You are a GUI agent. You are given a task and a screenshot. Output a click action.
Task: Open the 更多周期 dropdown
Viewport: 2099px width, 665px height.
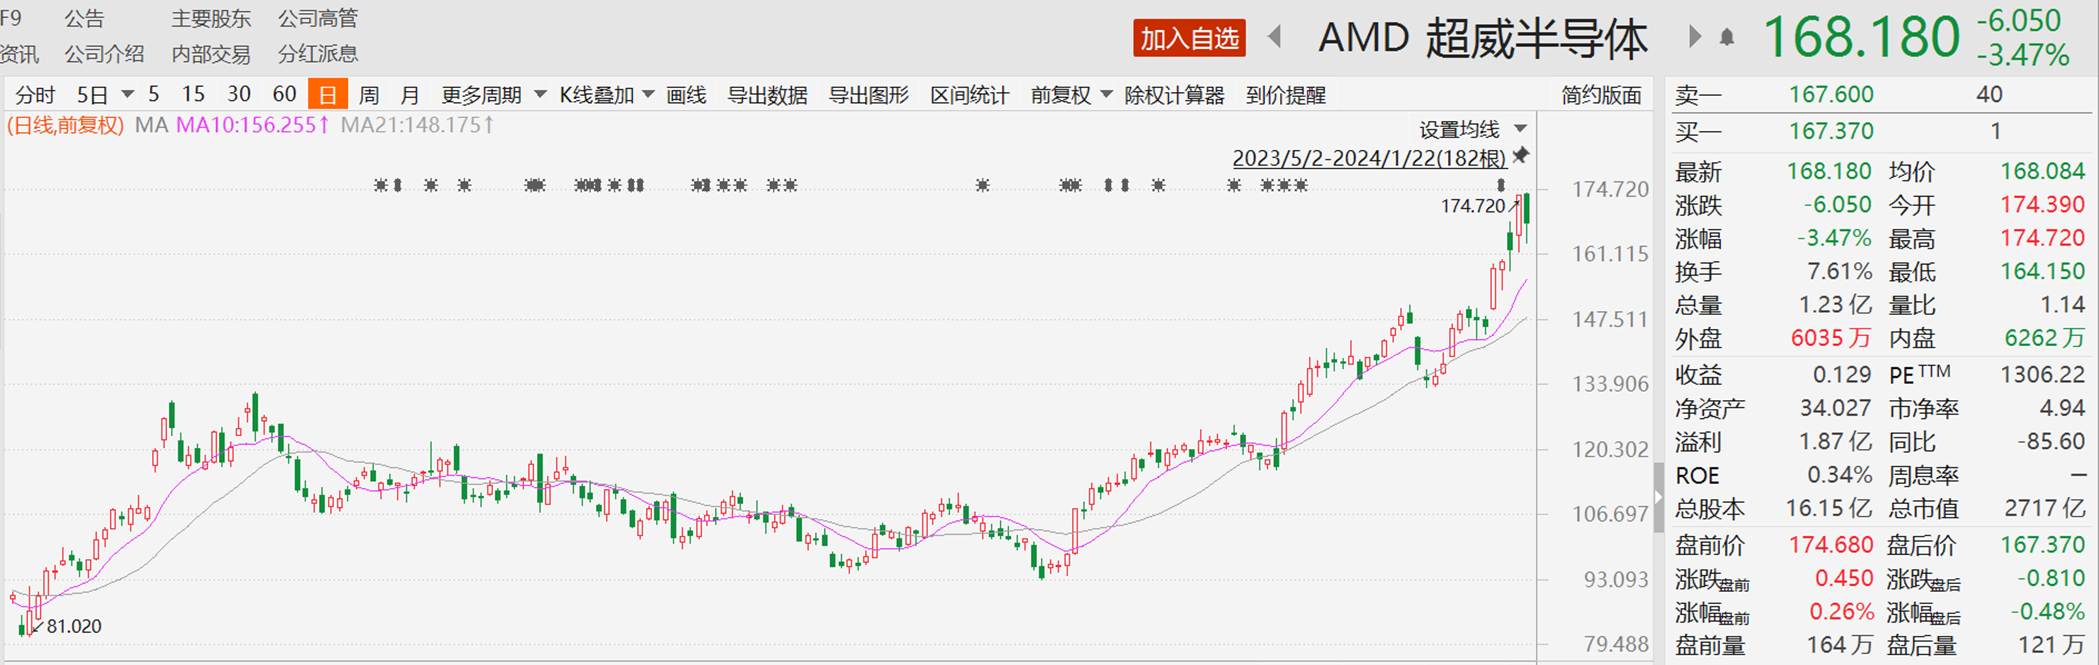point(493,95)
